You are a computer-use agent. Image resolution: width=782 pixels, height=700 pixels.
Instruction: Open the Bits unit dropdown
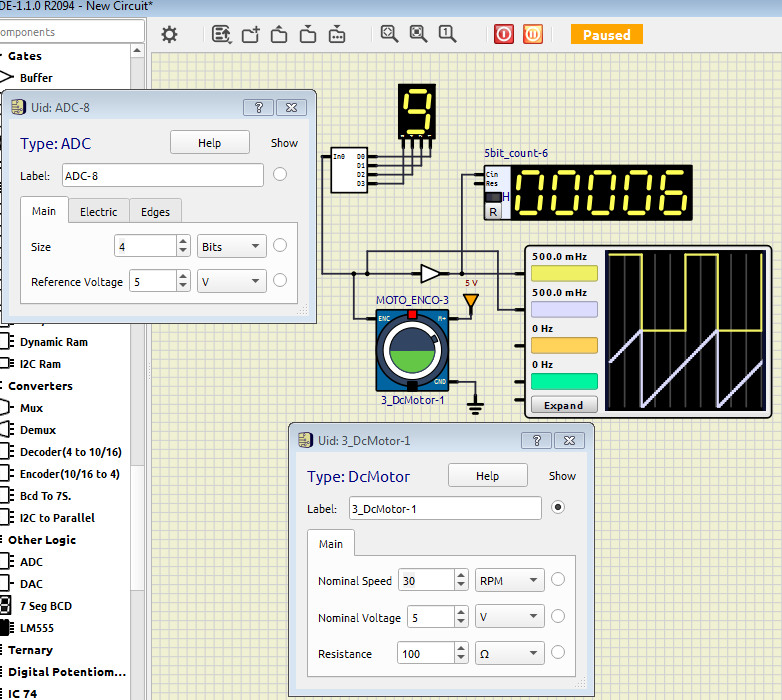[232, 246]
